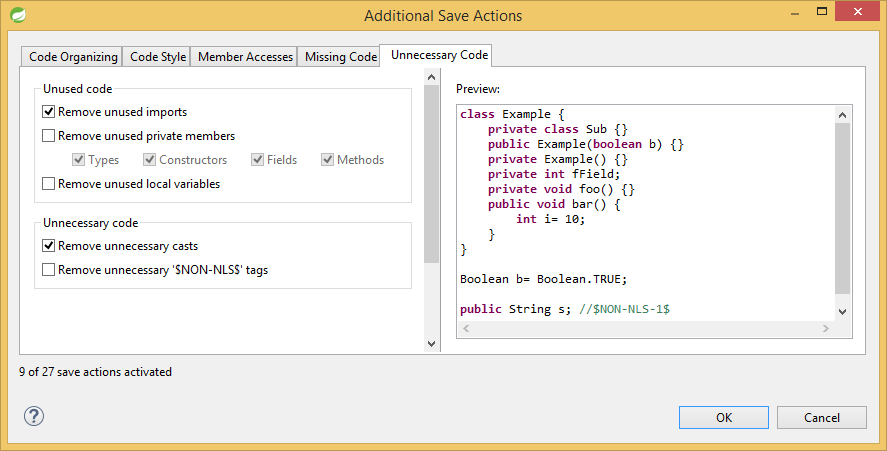Click preview horizontal scroll right arrow
Image resolution: width=887 pixels, height=451 pixels.
coord(826,328)
